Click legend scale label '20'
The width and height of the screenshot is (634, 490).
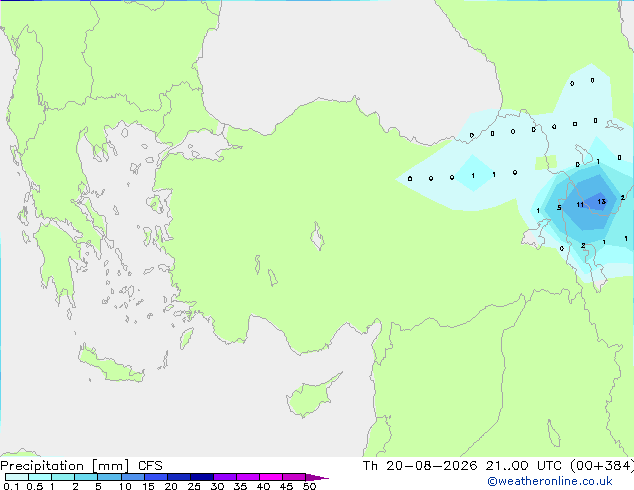coord(171,486)
